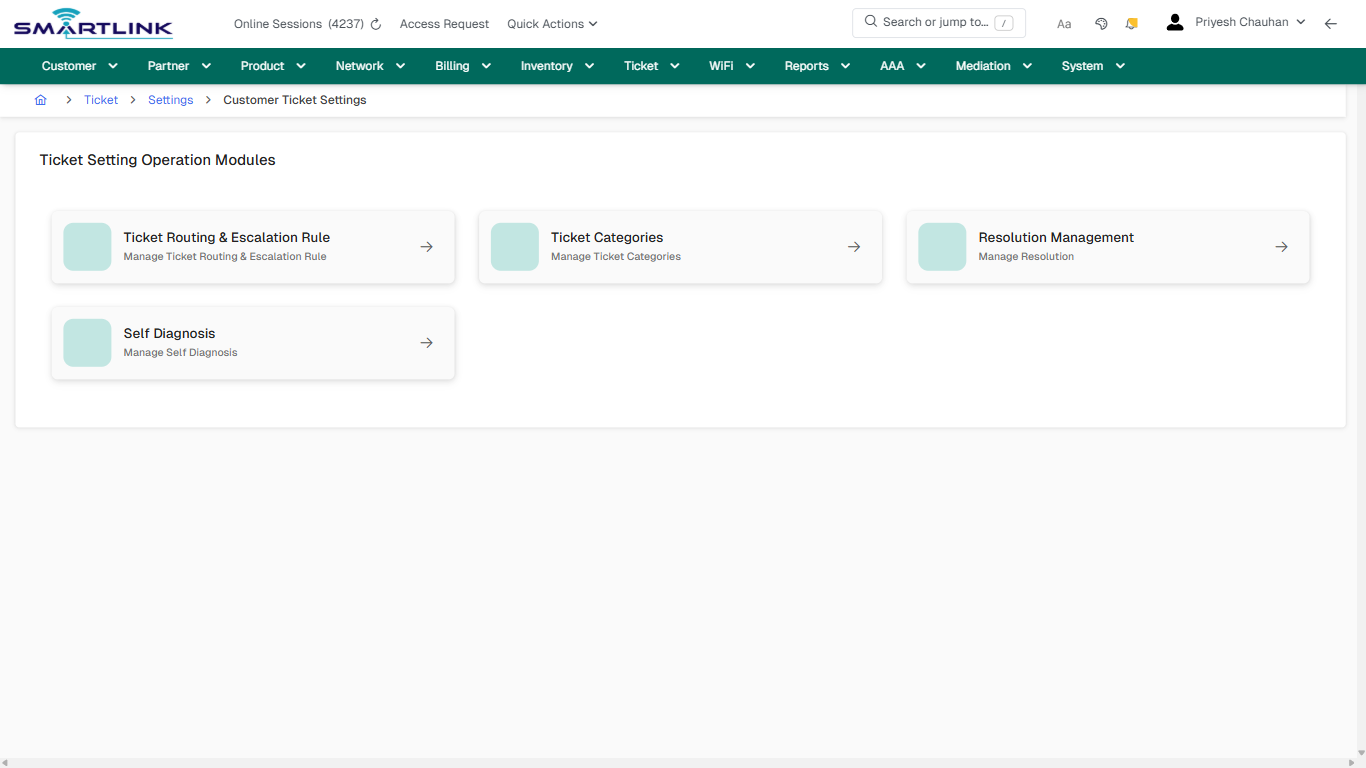The height and width of the screenshot is (768, 1366).
Task: Open the notifications bell
Action: click(1131, 22)
